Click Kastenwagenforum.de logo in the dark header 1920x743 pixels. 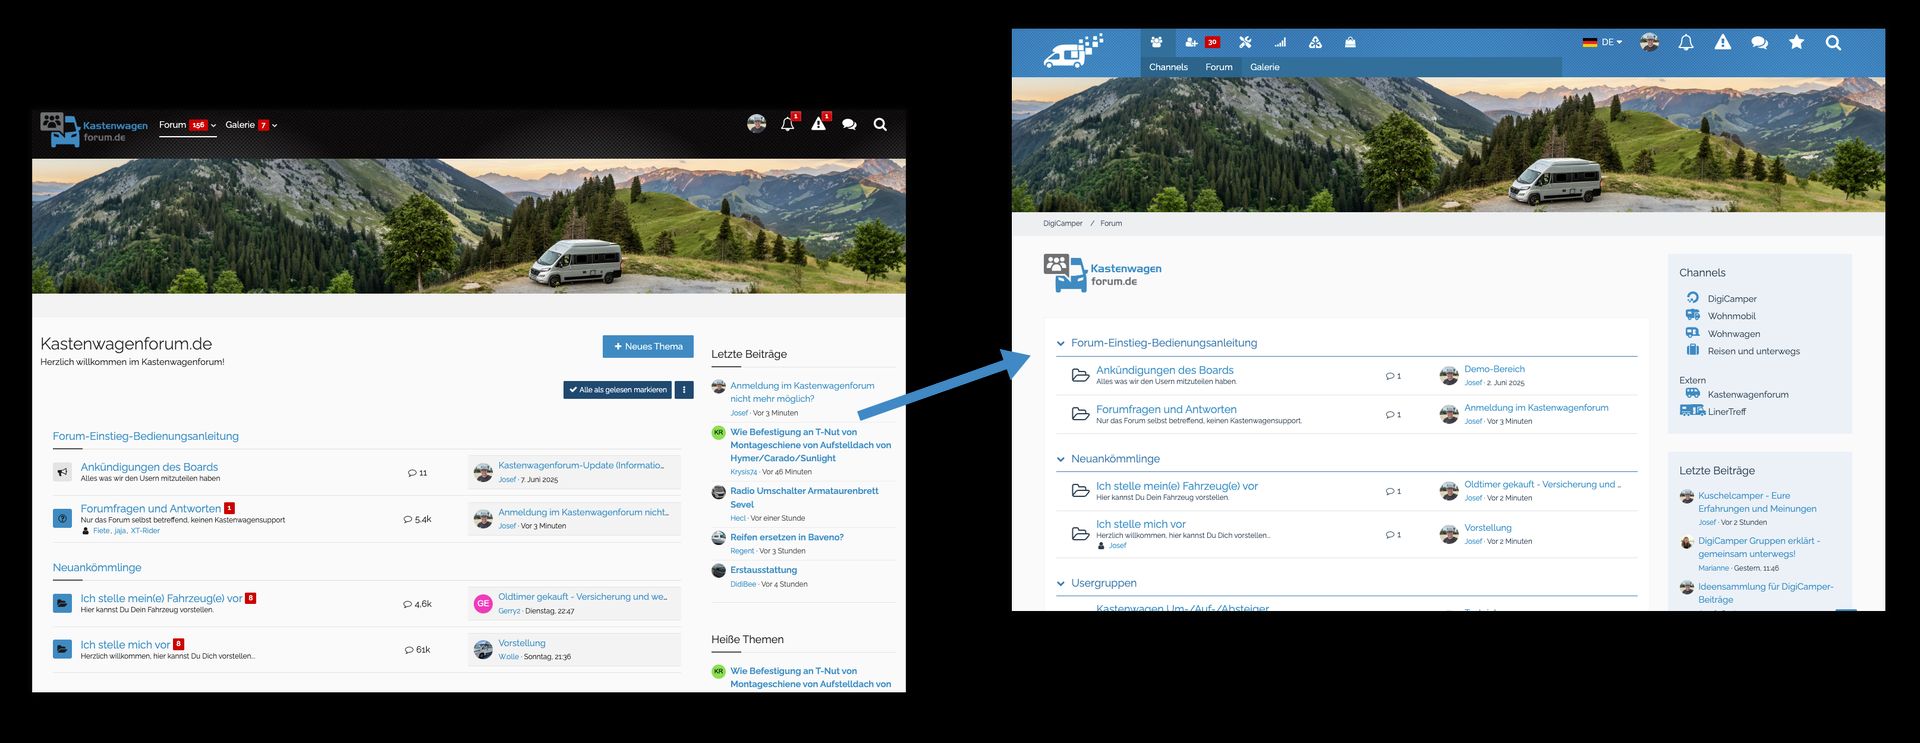click(94, 130)
